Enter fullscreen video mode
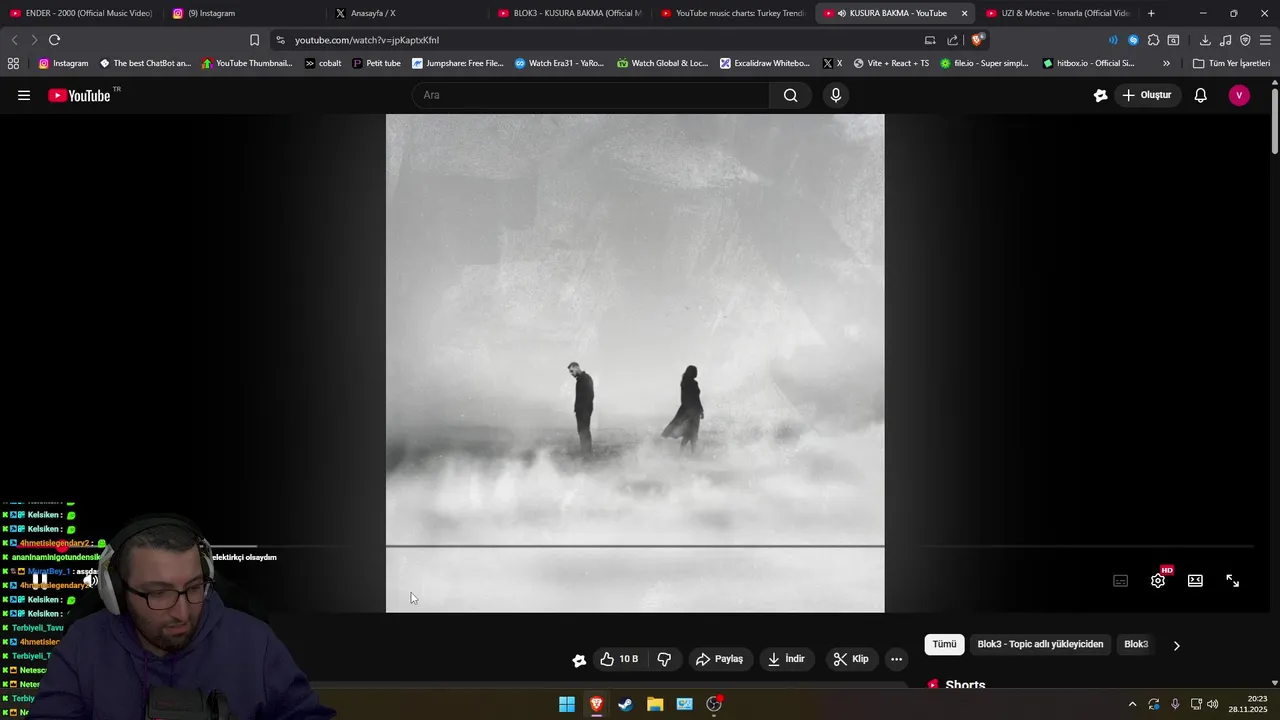The height and width of the screenshot is (720, 1280). pyautogui.click(x=1233, y=580)
